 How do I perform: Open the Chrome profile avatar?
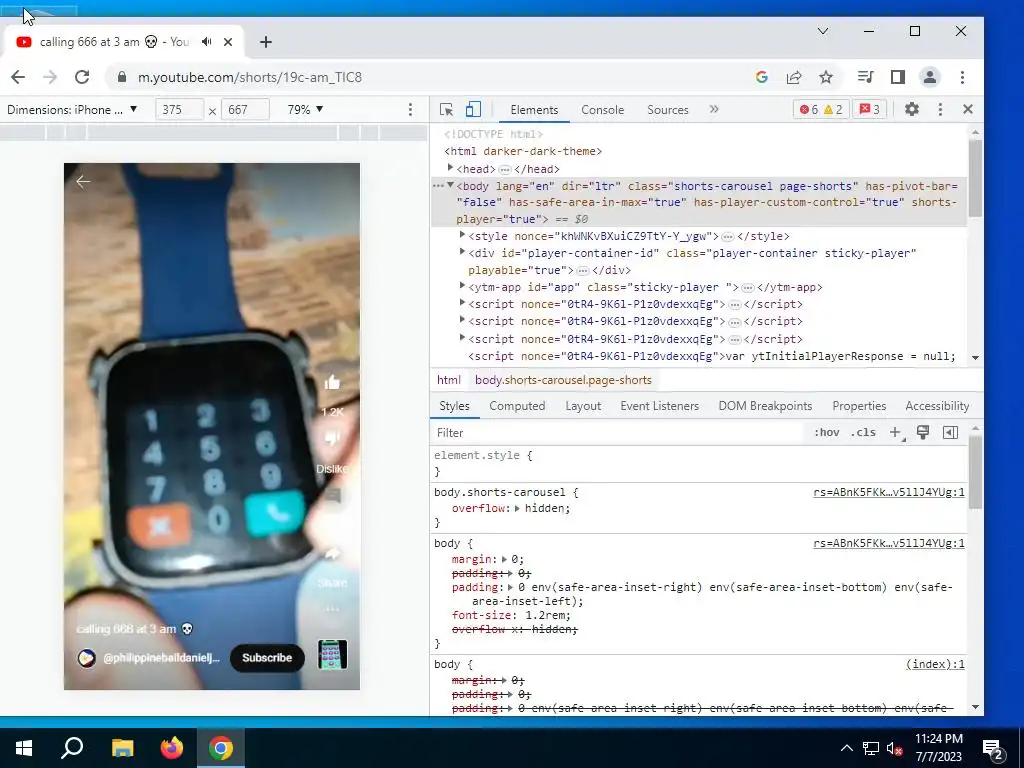click(x=929, y=77)
